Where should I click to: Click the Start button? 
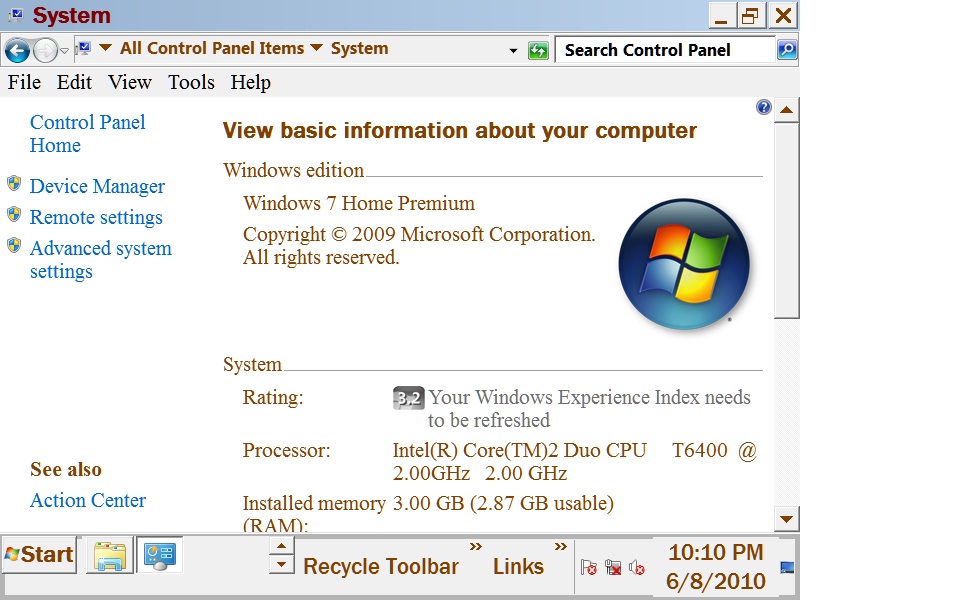(x=39, y=555)
